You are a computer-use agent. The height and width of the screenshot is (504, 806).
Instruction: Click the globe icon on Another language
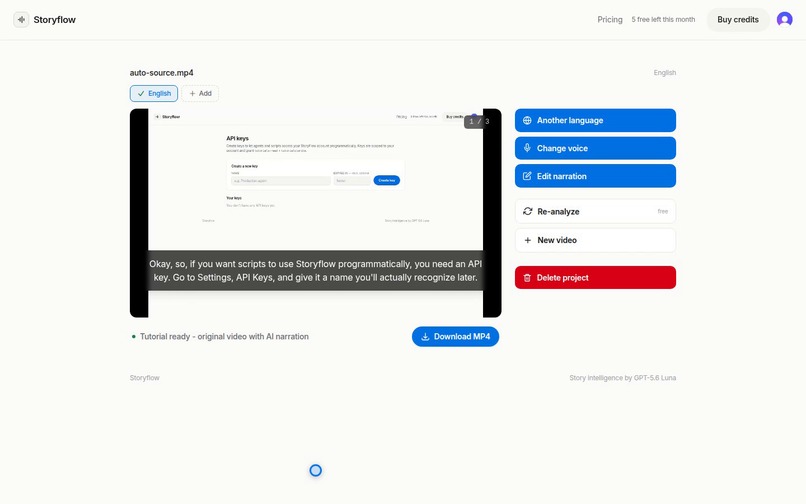pyautogui.click(x=527, y=120)
